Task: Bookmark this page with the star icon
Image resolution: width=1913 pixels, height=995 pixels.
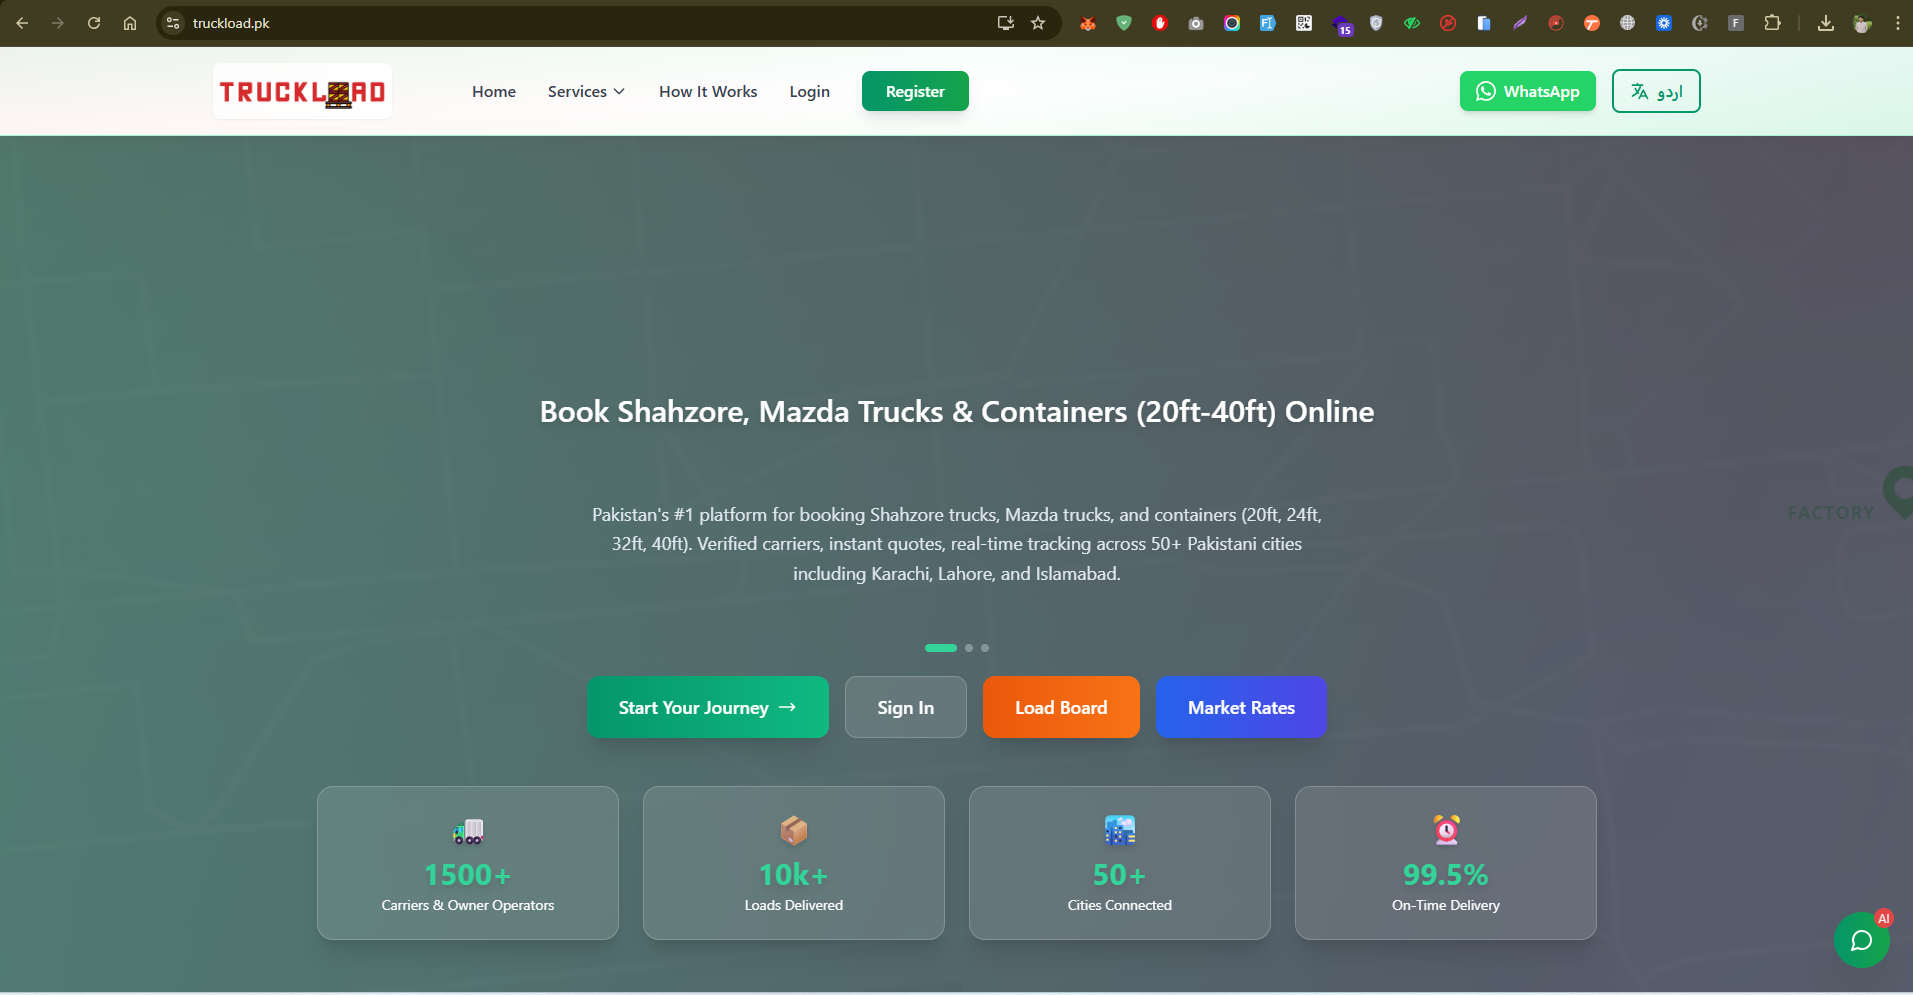Action: [x=1038, y=23]
